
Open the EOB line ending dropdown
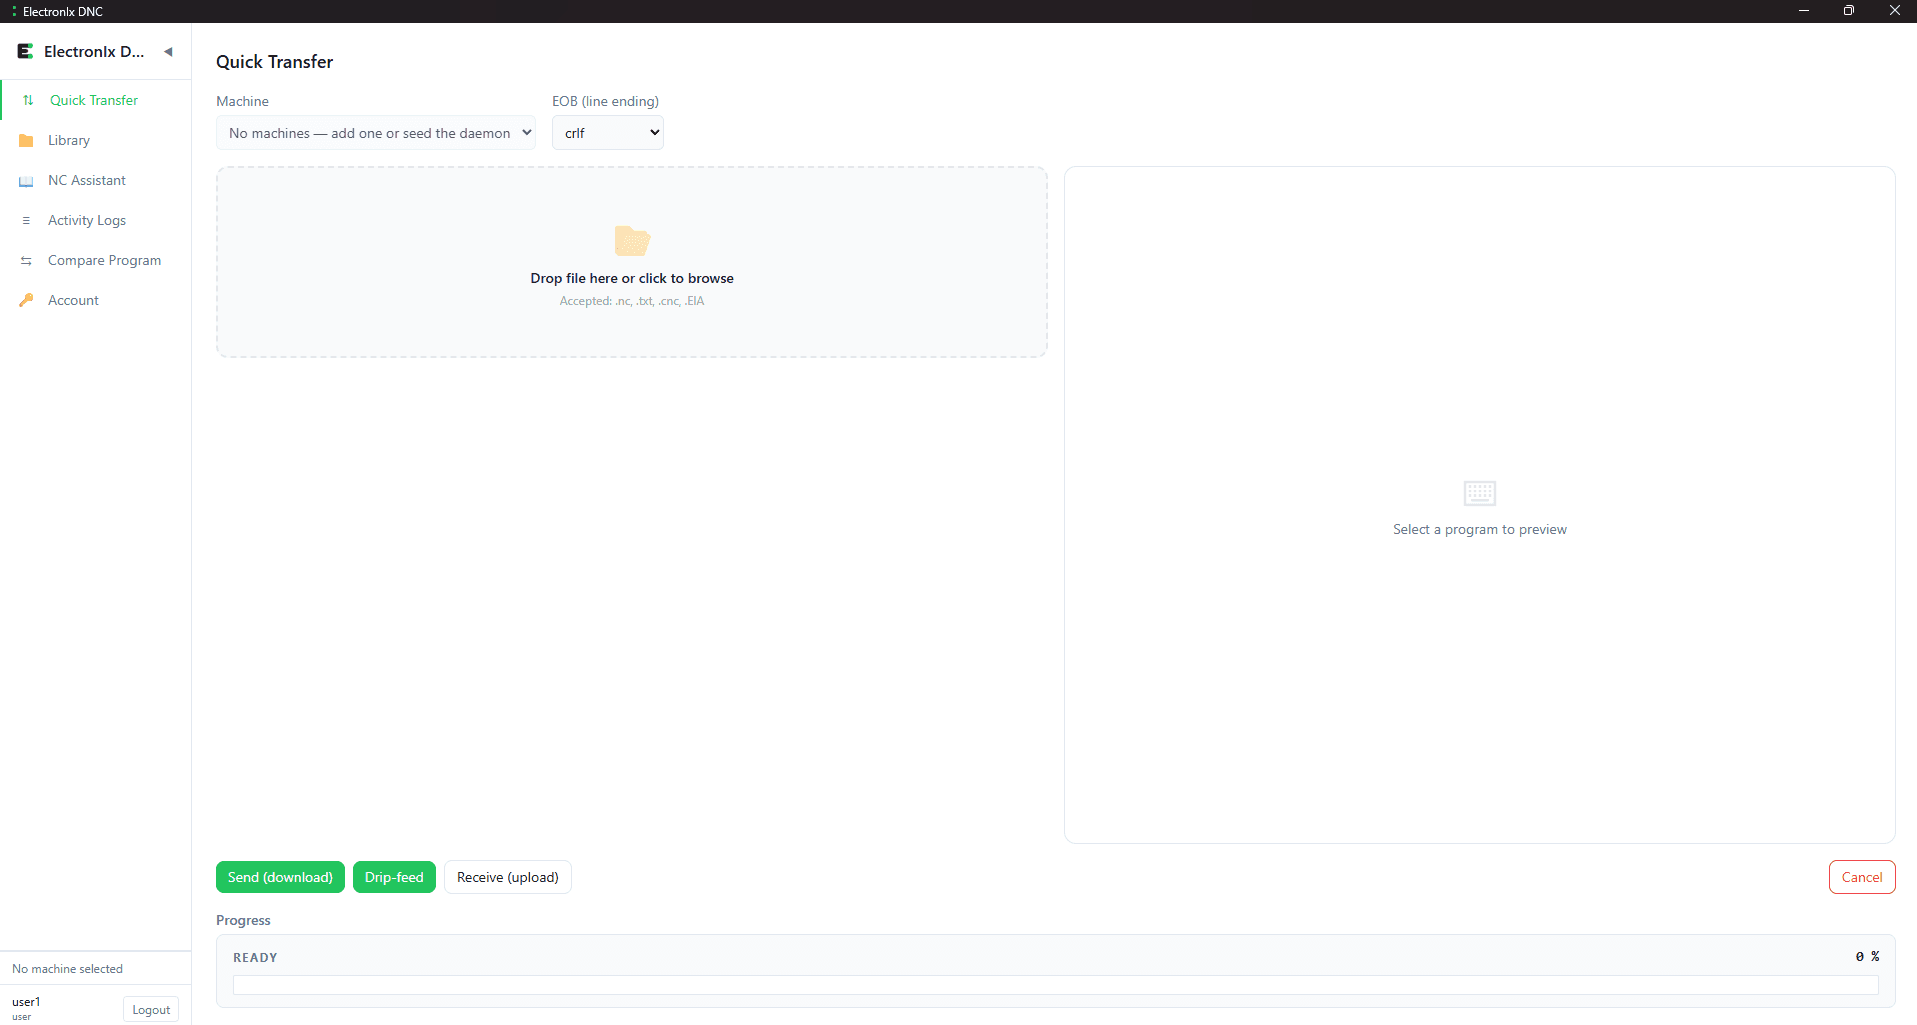(x=608, y=133)
